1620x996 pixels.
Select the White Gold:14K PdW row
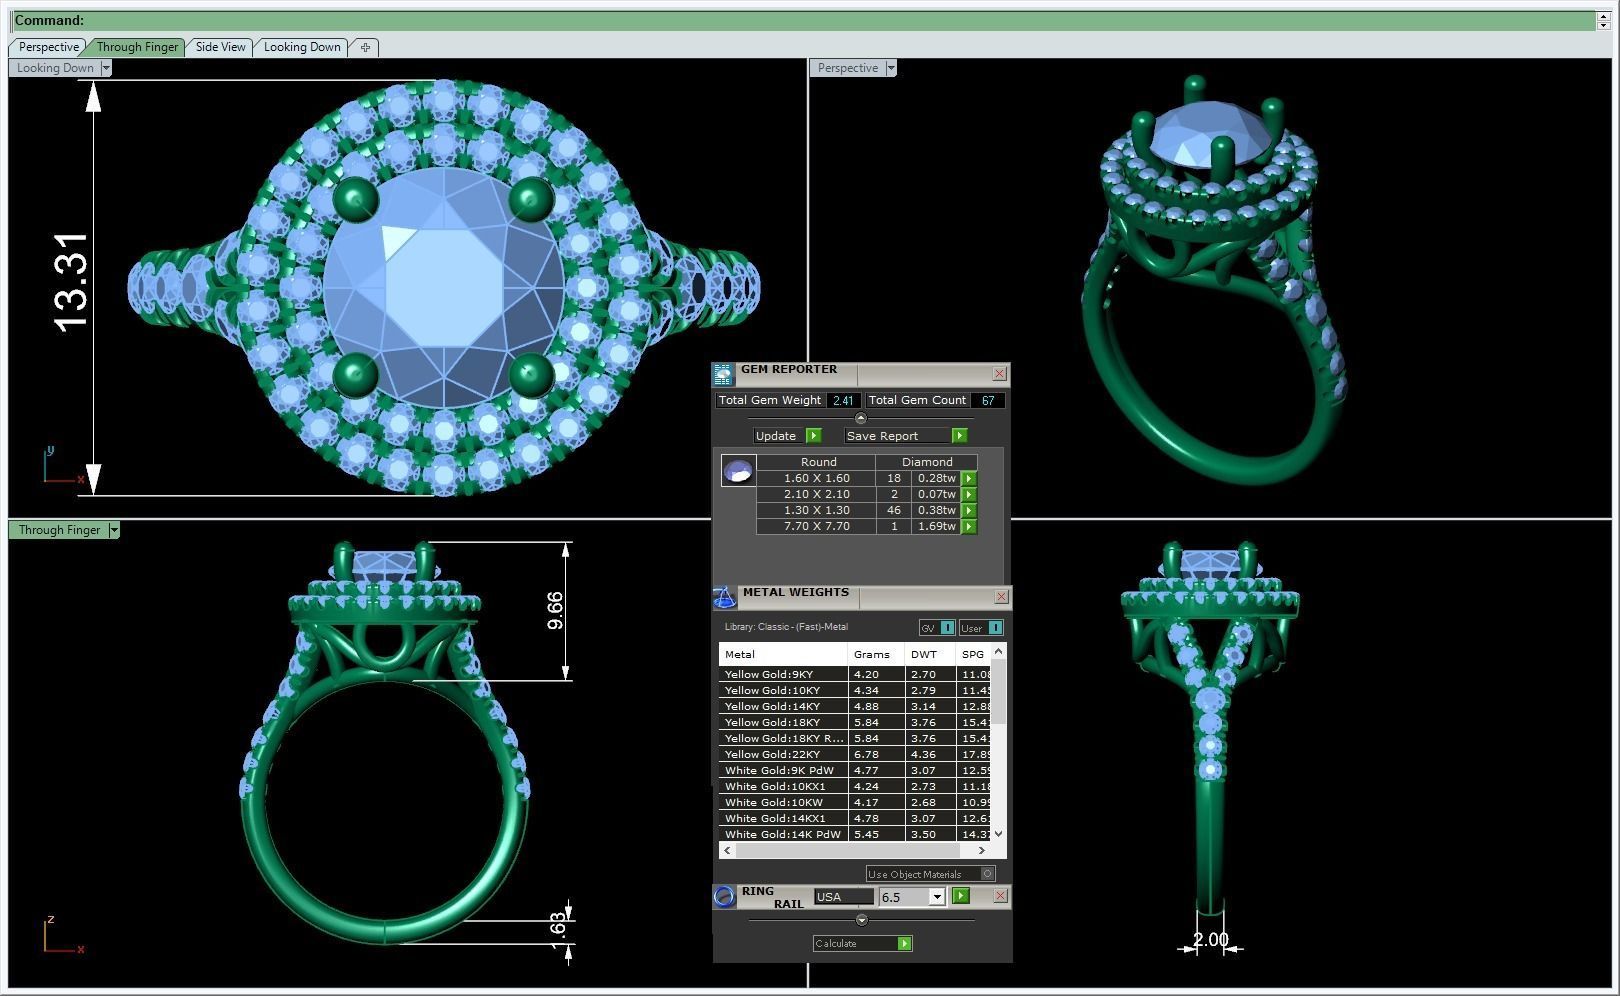(856, 834)
